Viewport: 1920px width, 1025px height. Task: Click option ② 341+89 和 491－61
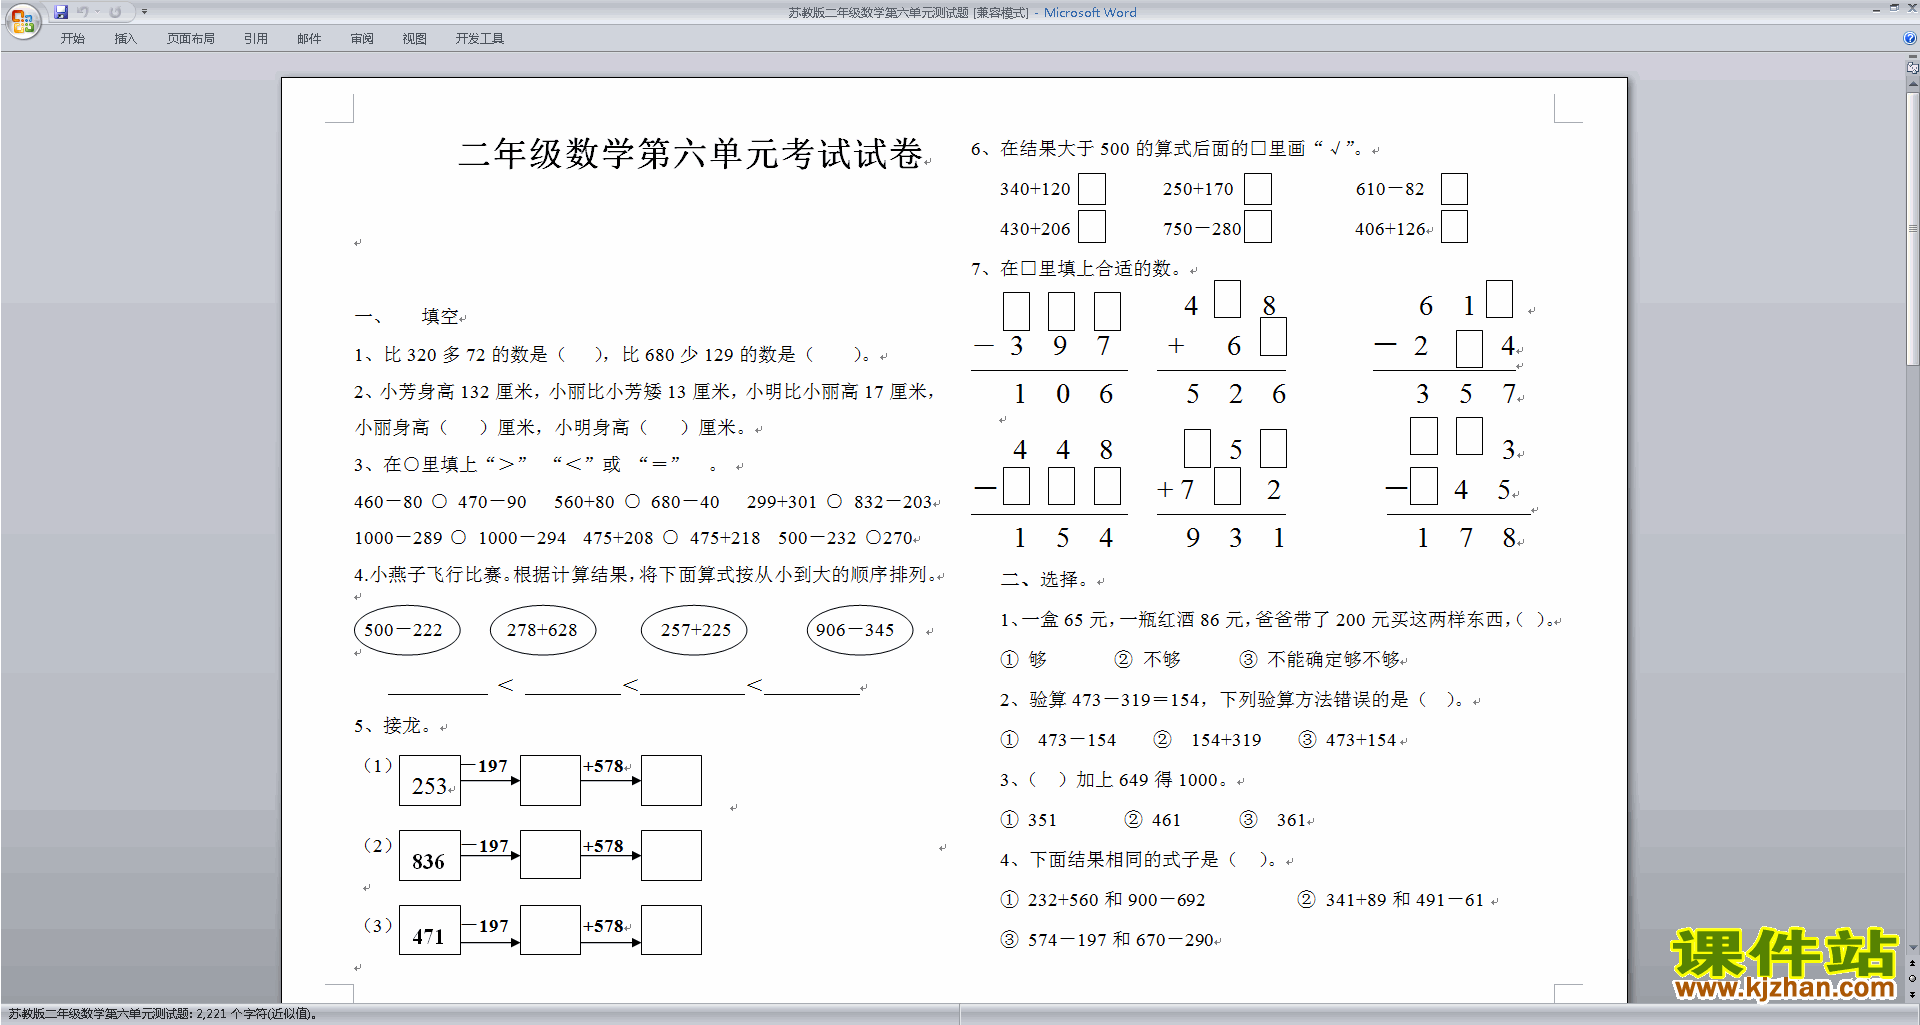[1391, 900]
